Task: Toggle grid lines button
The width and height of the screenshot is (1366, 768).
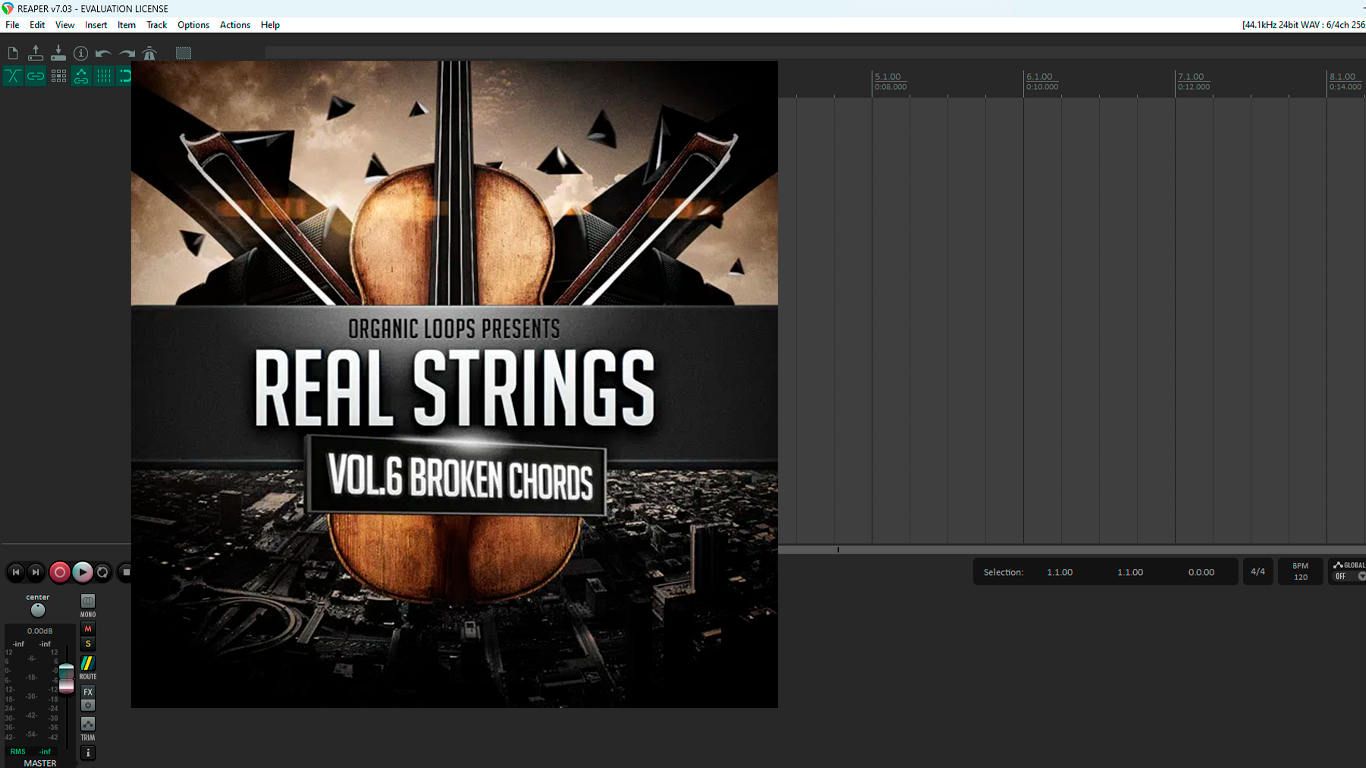Action: click(x=104, y=76)
